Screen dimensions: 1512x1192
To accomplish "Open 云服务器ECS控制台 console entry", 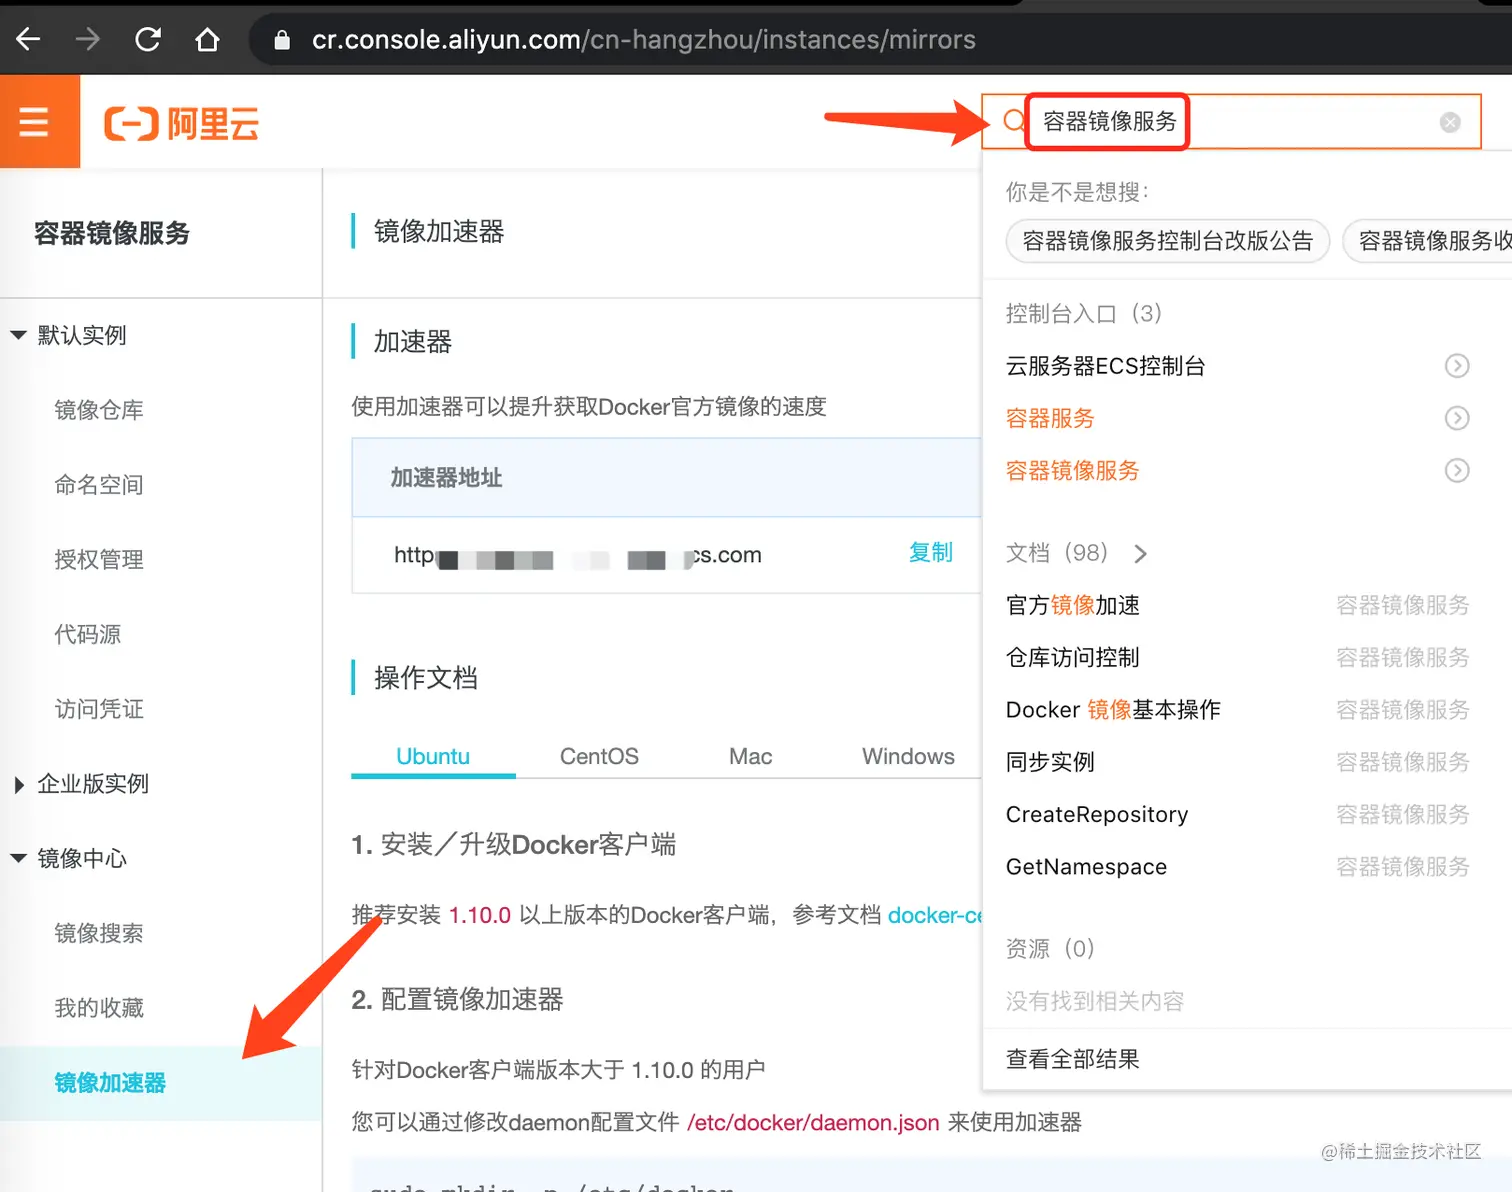I will (x=1105, y=366).
